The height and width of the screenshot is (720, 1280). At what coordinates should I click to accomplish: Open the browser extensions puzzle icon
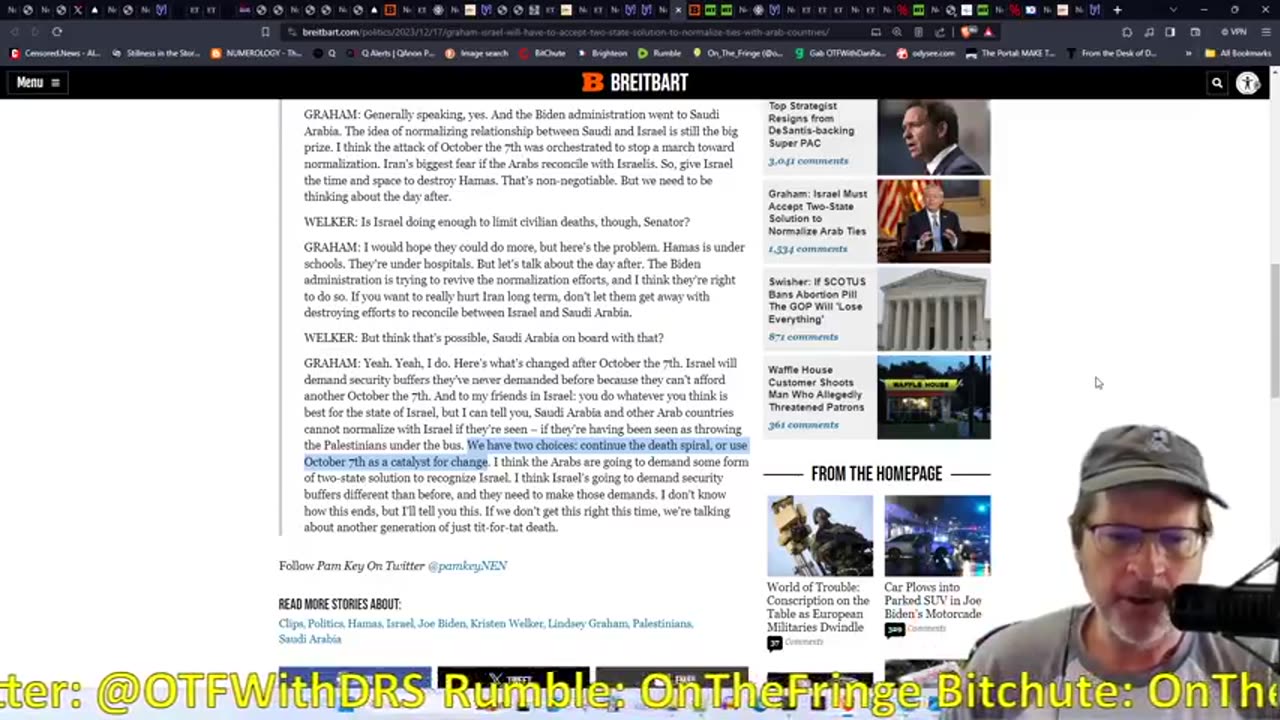[x=1127, y=32]
